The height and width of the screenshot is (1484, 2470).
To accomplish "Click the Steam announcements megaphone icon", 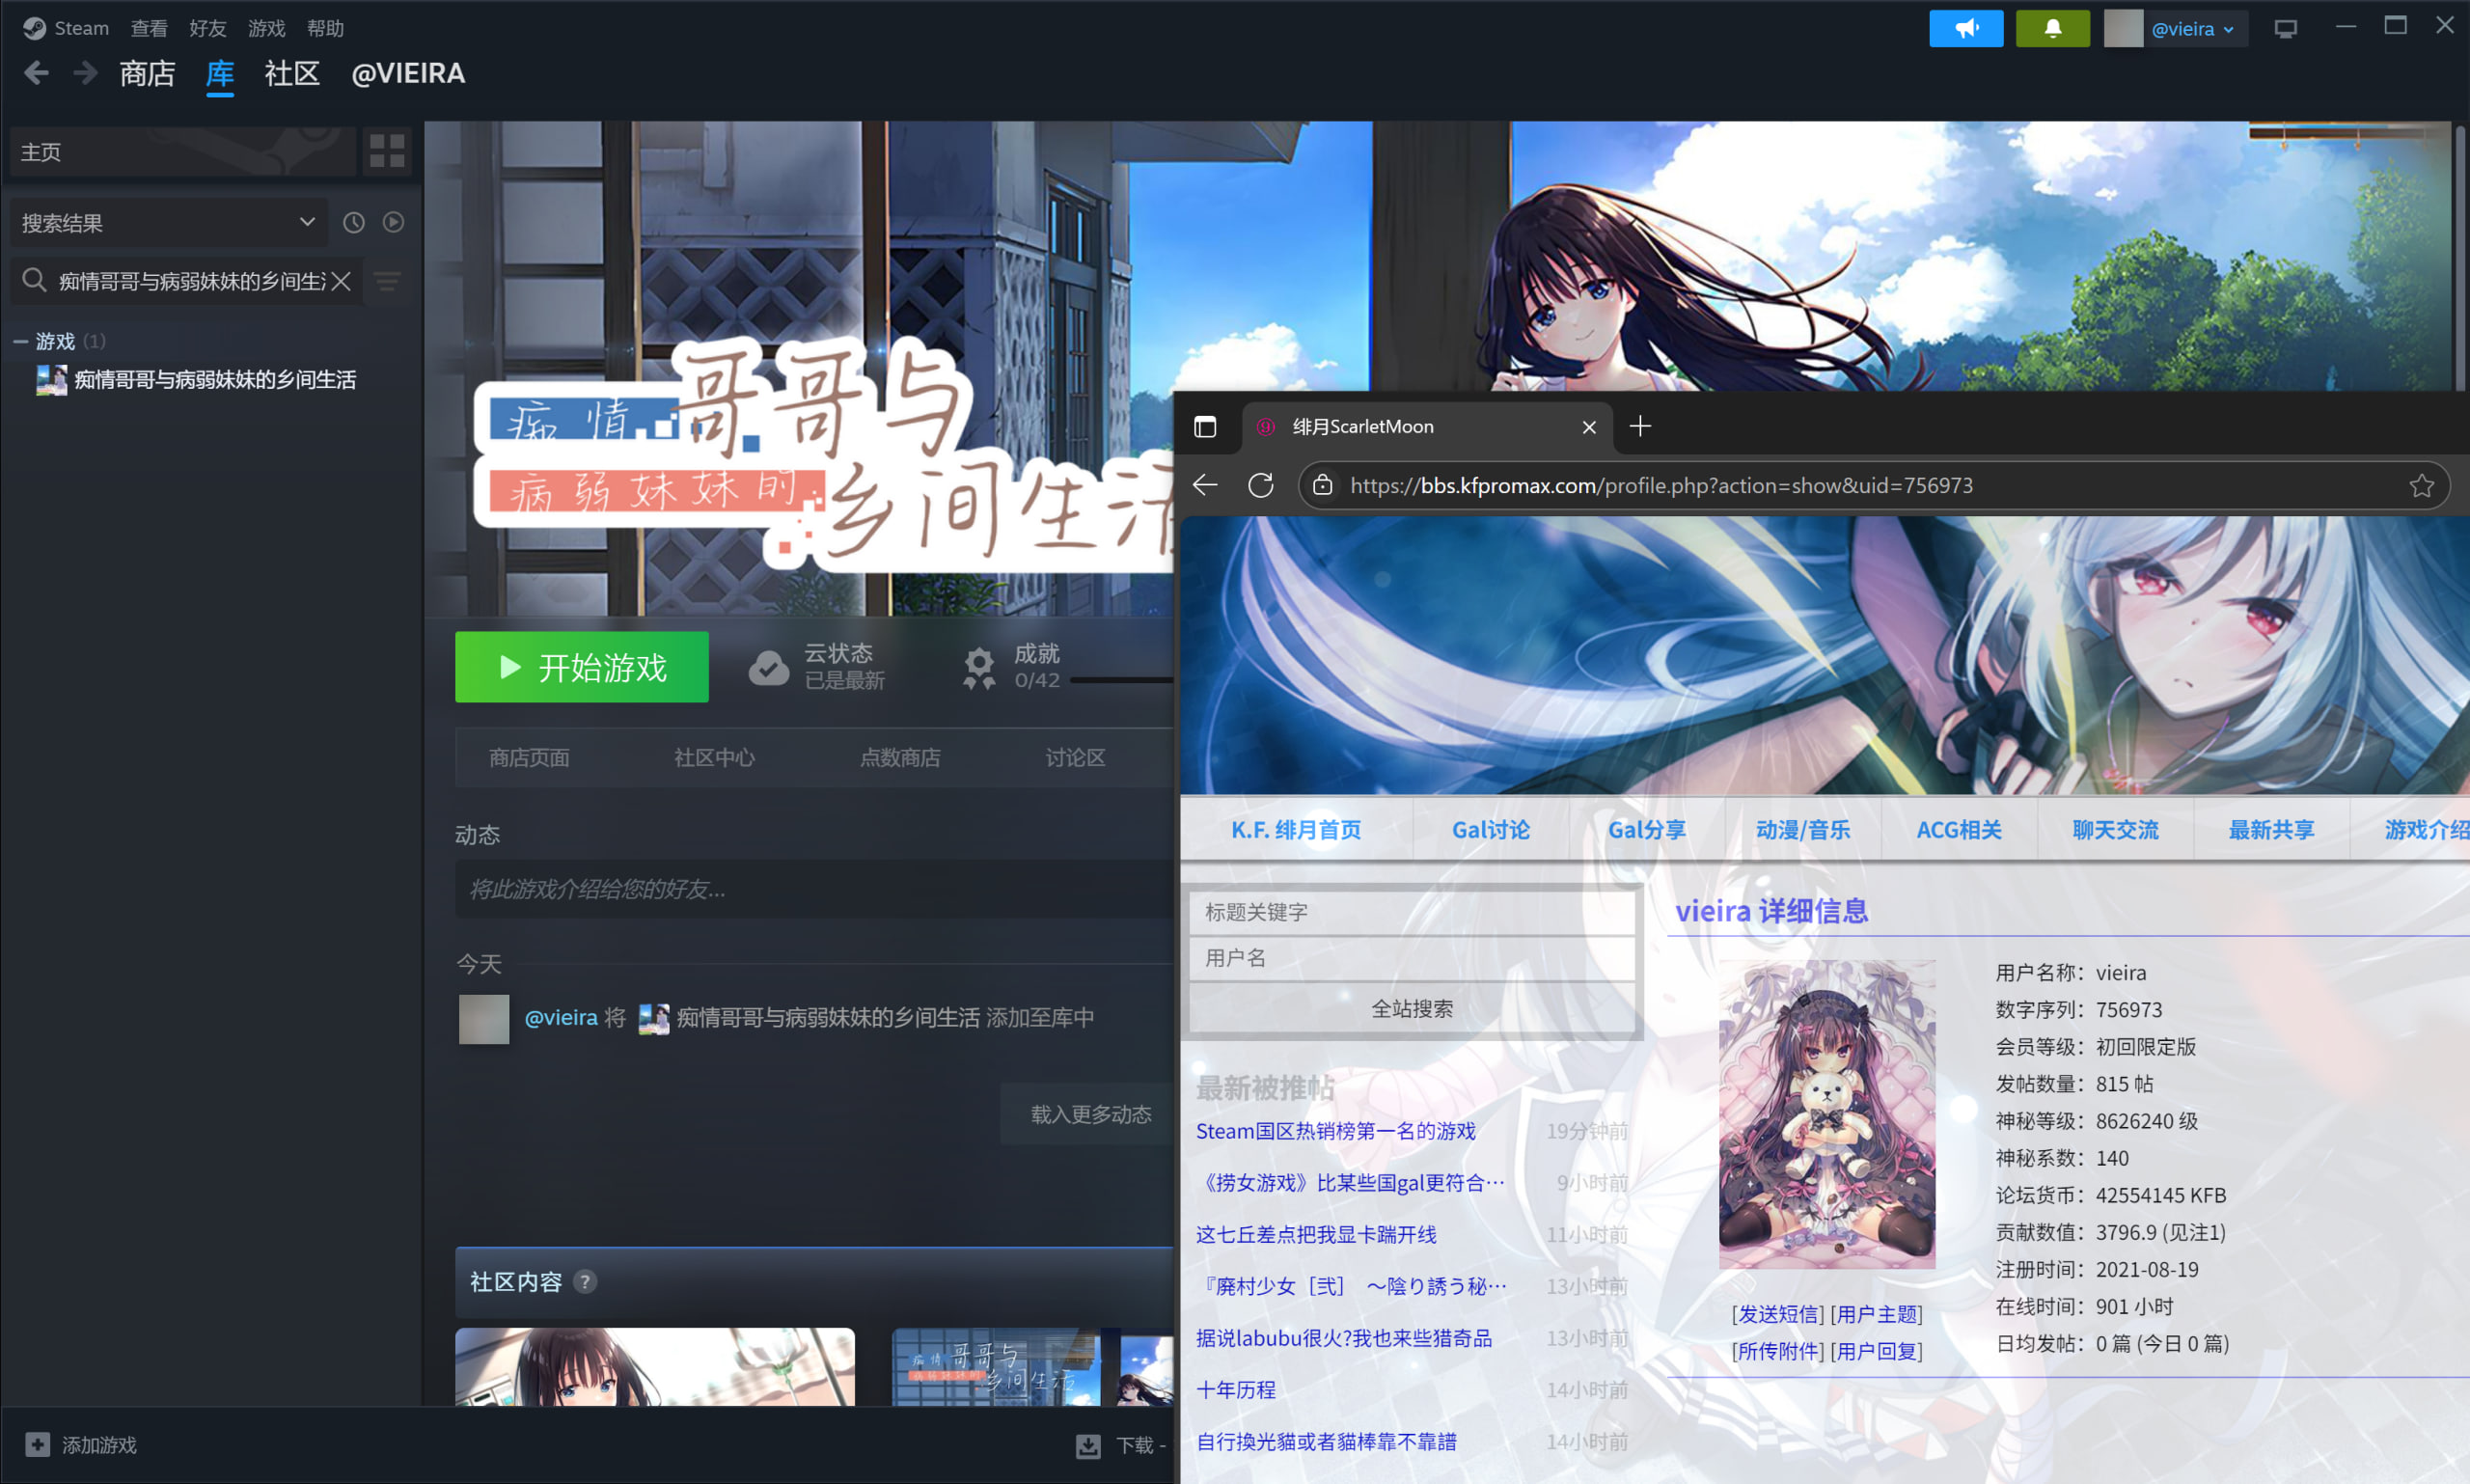I will click(1965, 28).
